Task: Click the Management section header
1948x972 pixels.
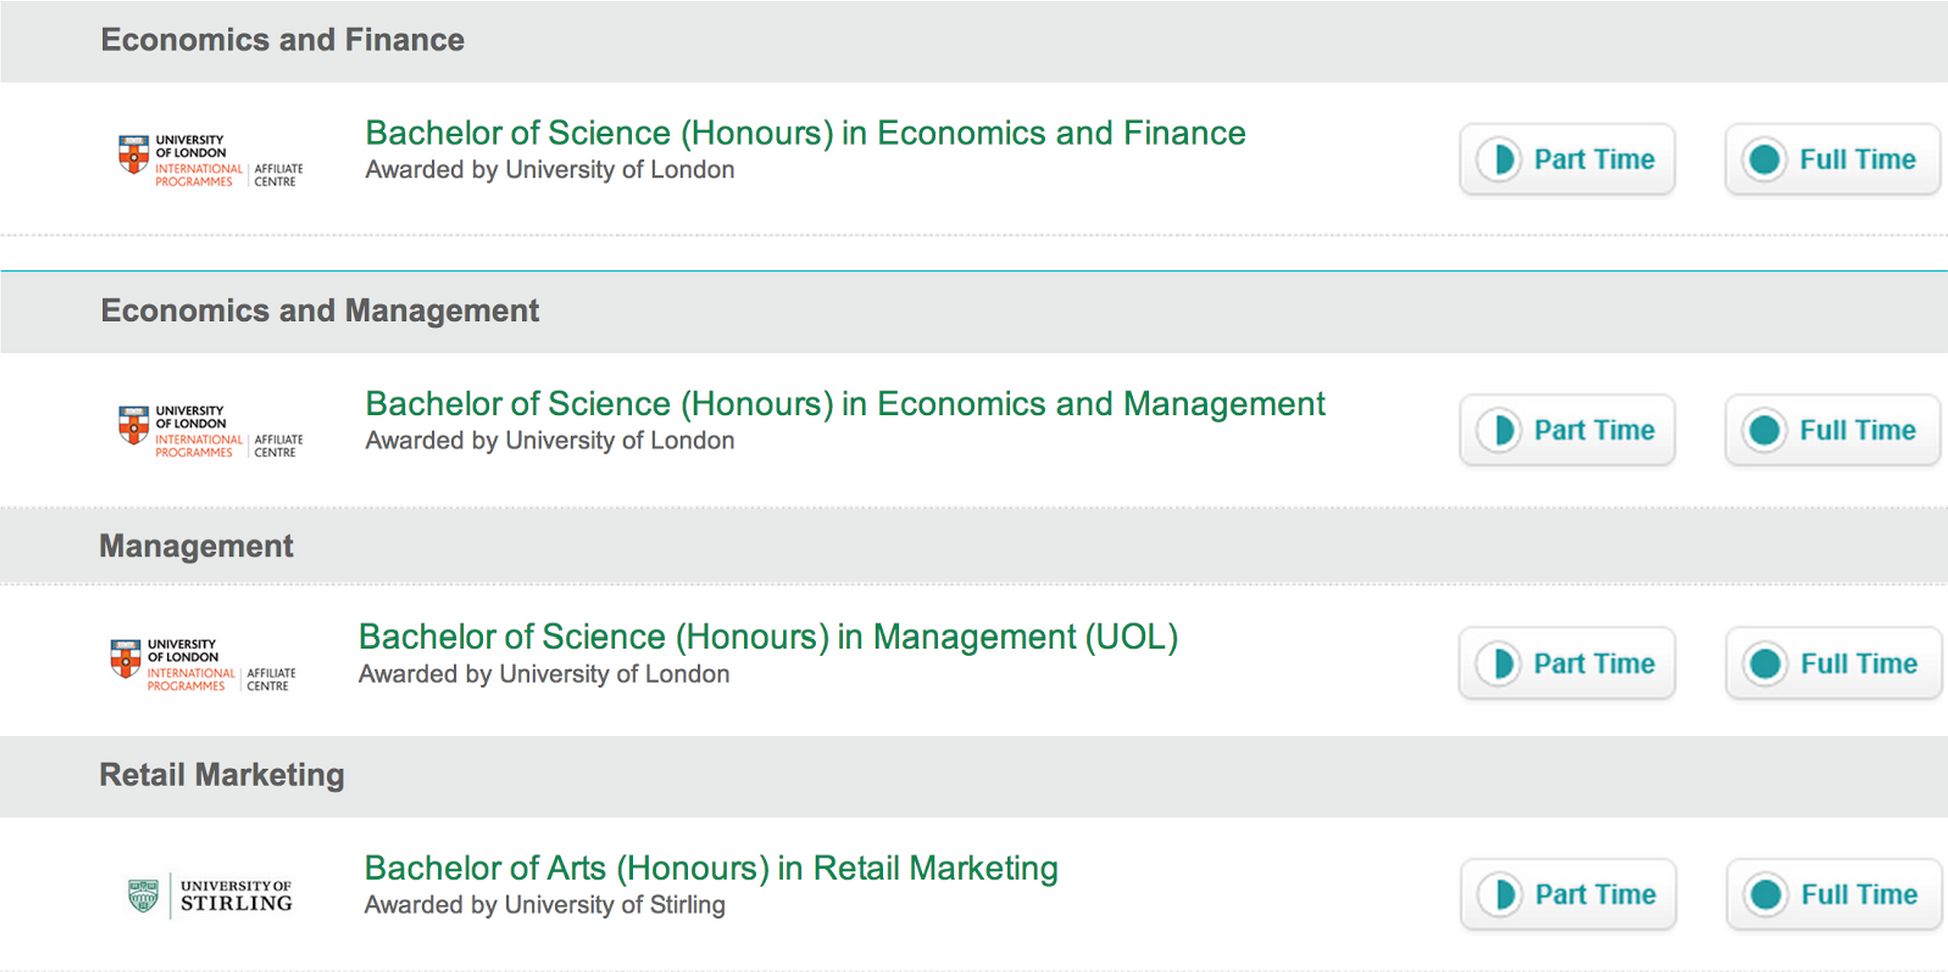Action: pos(196,546)
